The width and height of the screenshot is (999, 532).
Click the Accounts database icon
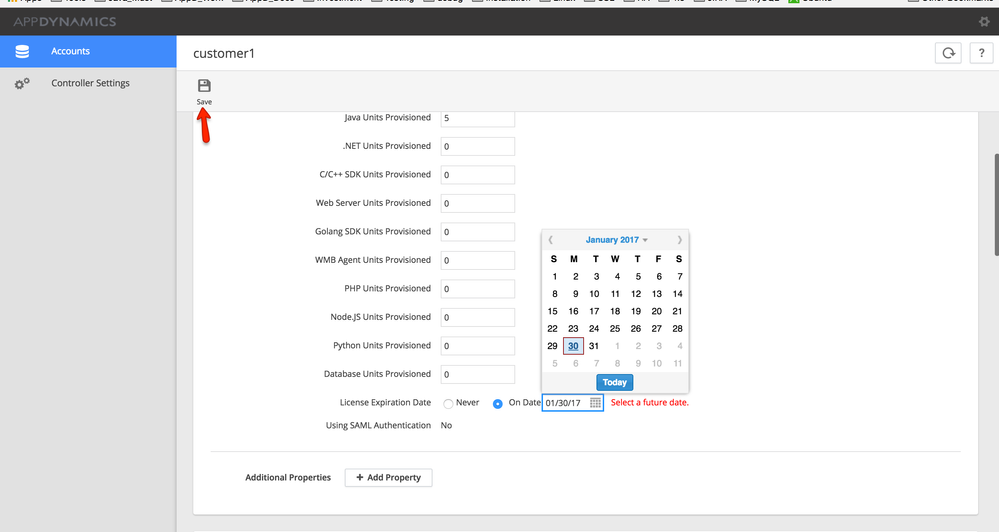(22, 51)
